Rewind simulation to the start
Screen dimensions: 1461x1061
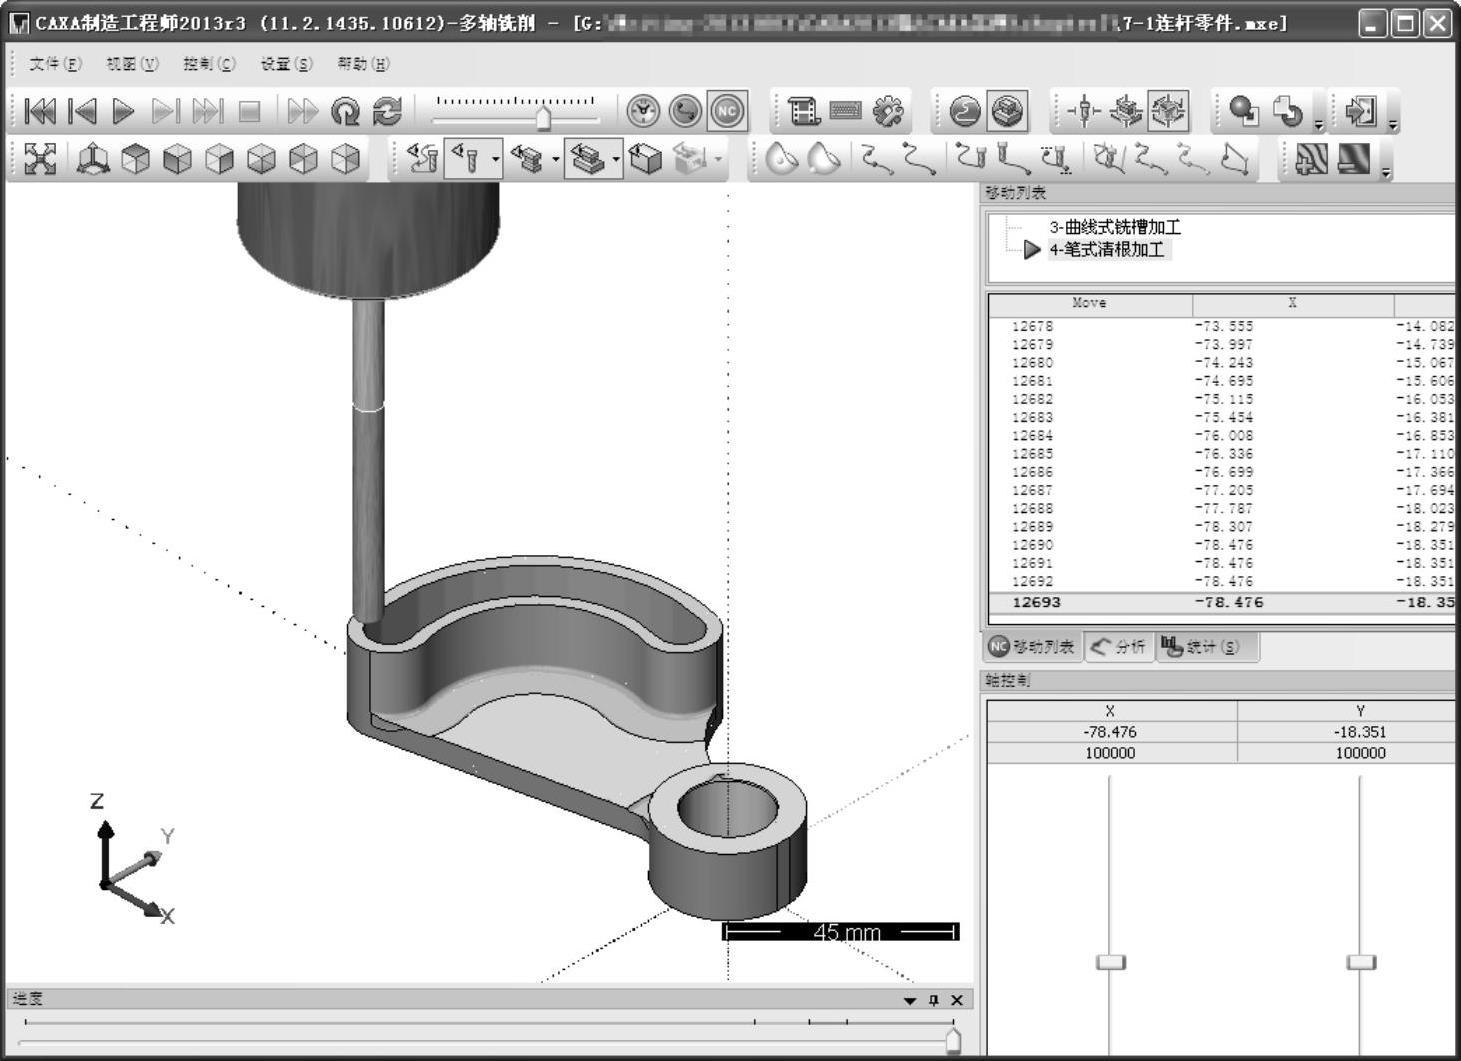click(40, 111)
